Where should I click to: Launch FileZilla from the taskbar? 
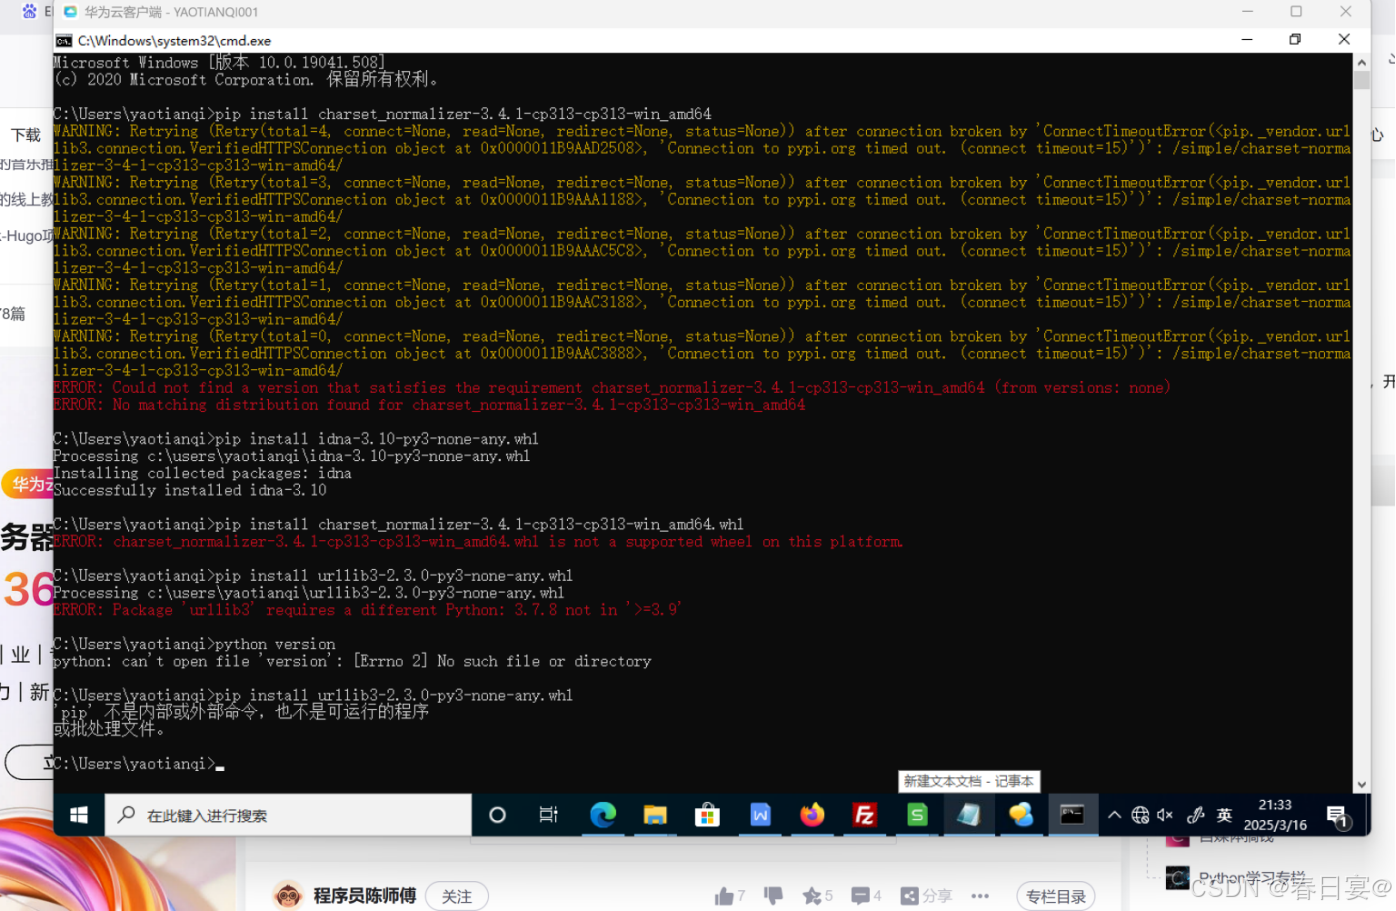point(864,815)
